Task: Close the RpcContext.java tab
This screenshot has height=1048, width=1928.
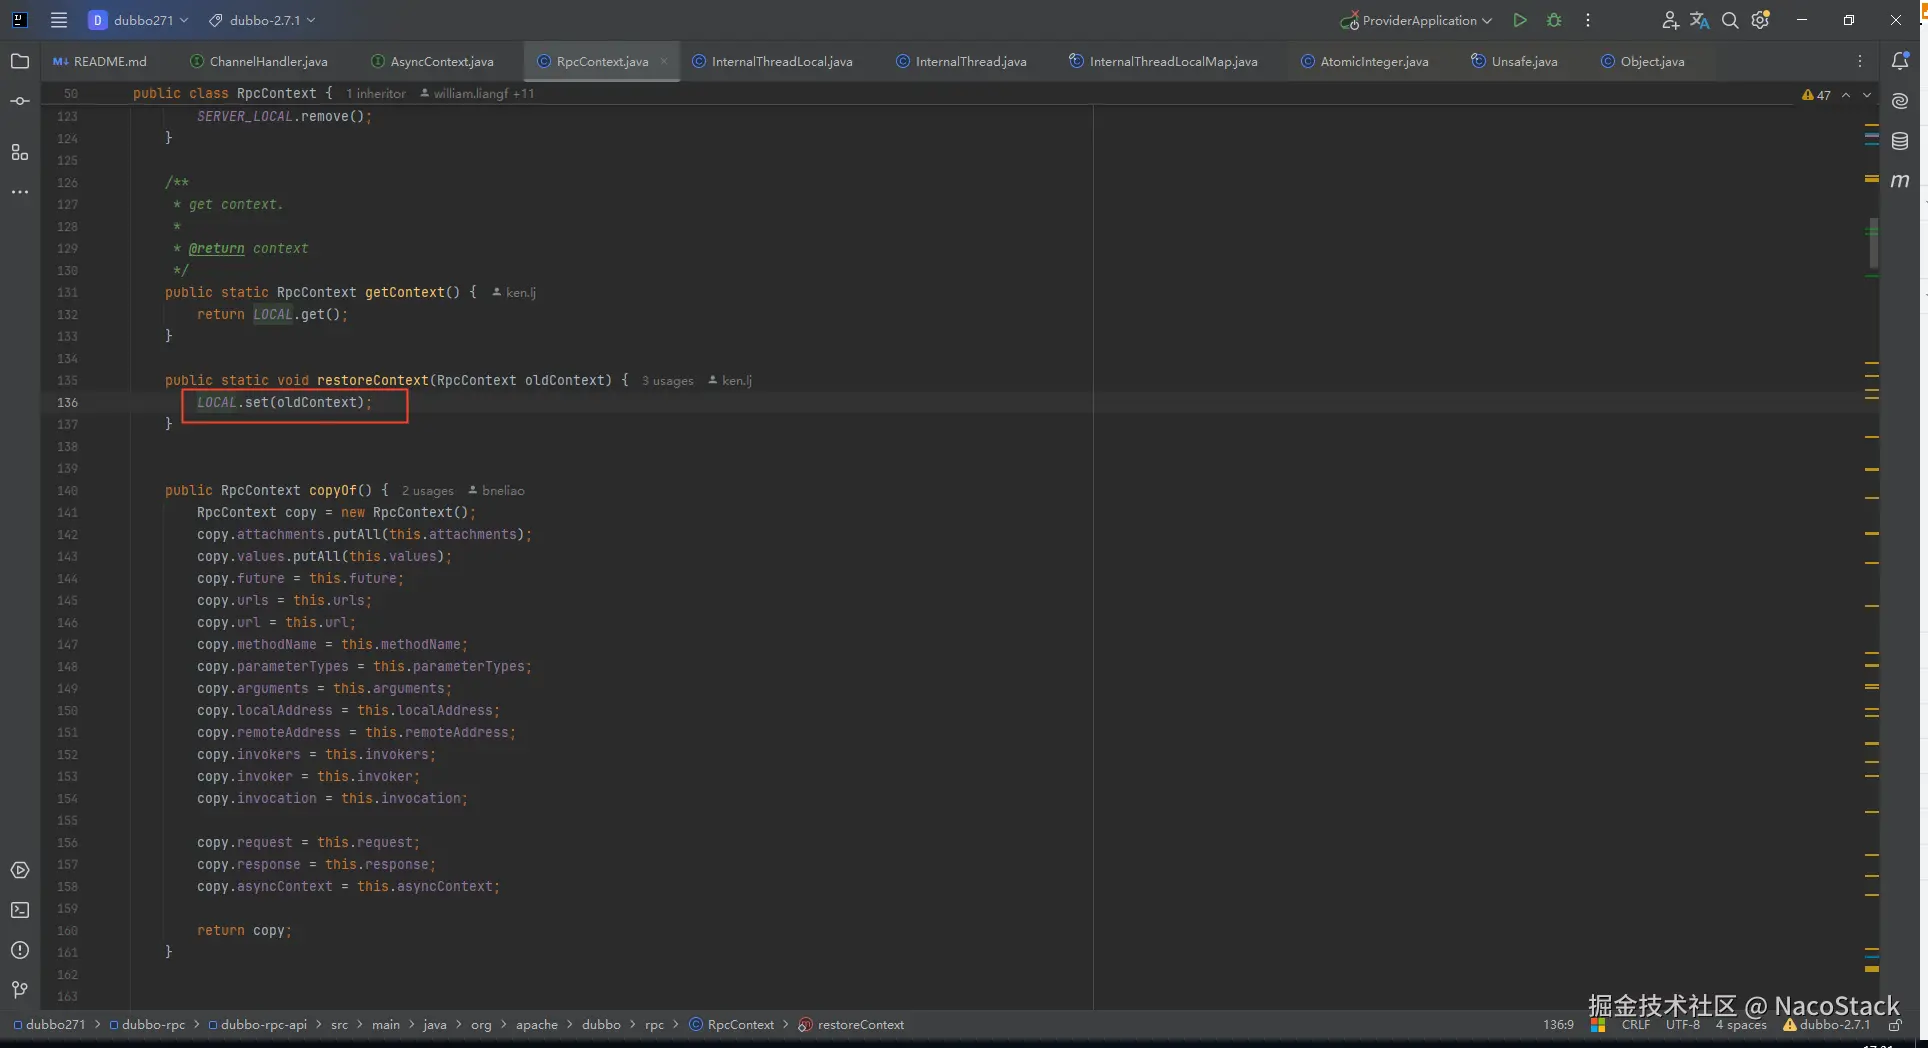Action: pyautogui.click(x=663, y=61)
